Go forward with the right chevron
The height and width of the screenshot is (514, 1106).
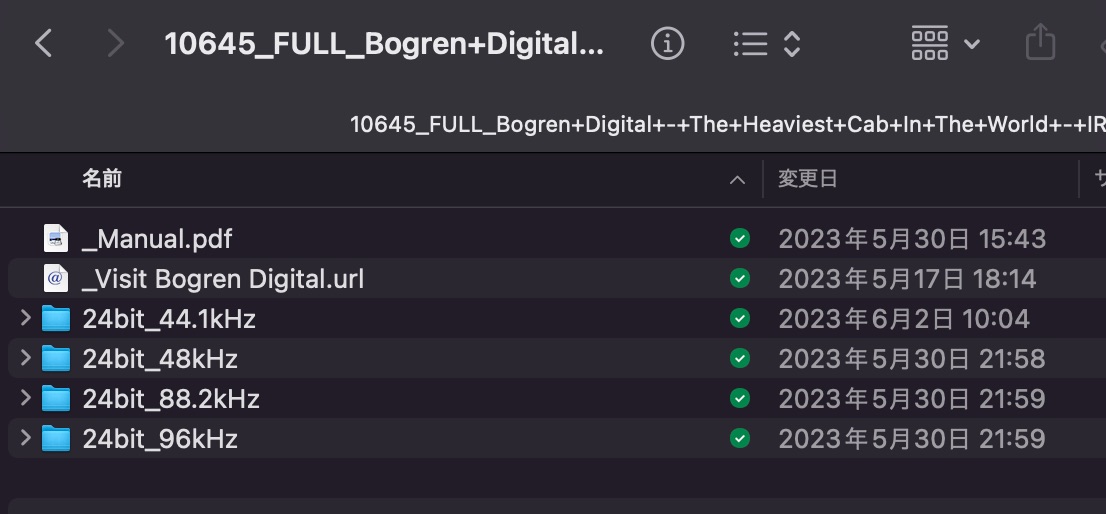tap(115, 43)
